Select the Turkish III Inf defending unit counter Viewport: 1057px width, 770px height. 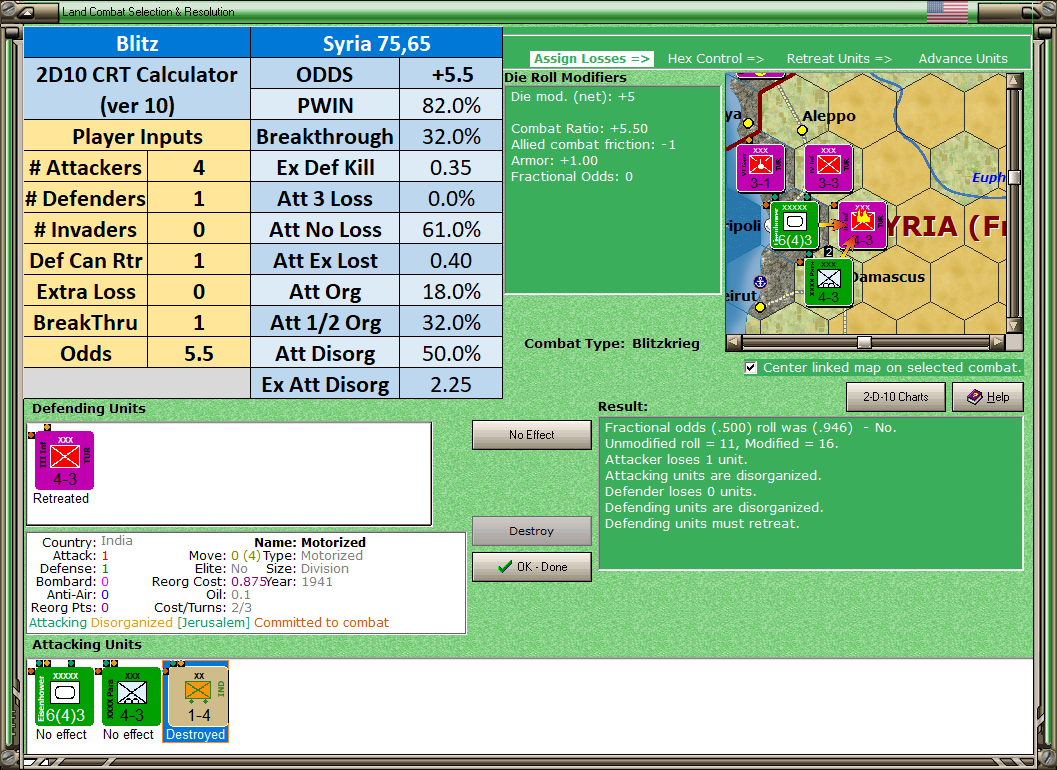pyautogui.click(x=64, y=461)
